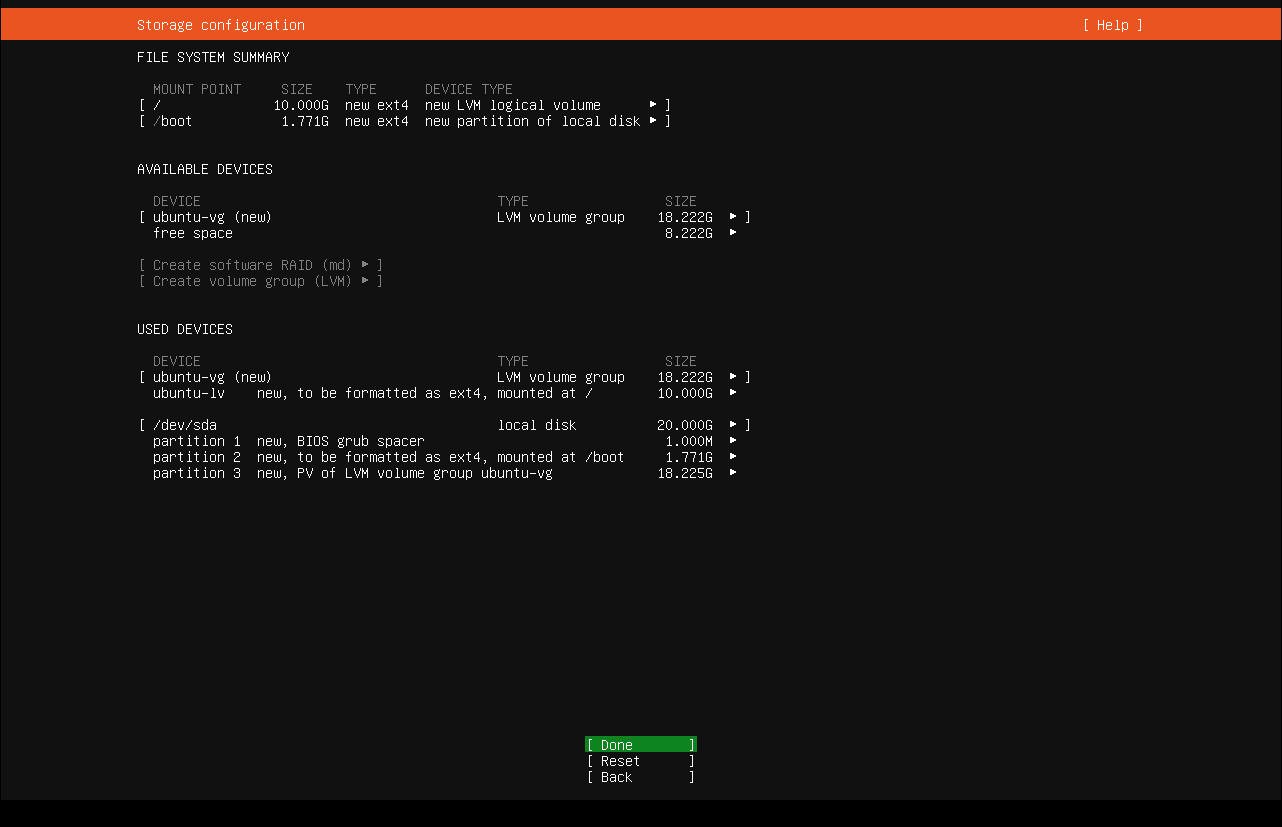
Task: Select ubuntu-vg (new) in Used Devices
Action: pyautogui.click(x=445, y=377)
